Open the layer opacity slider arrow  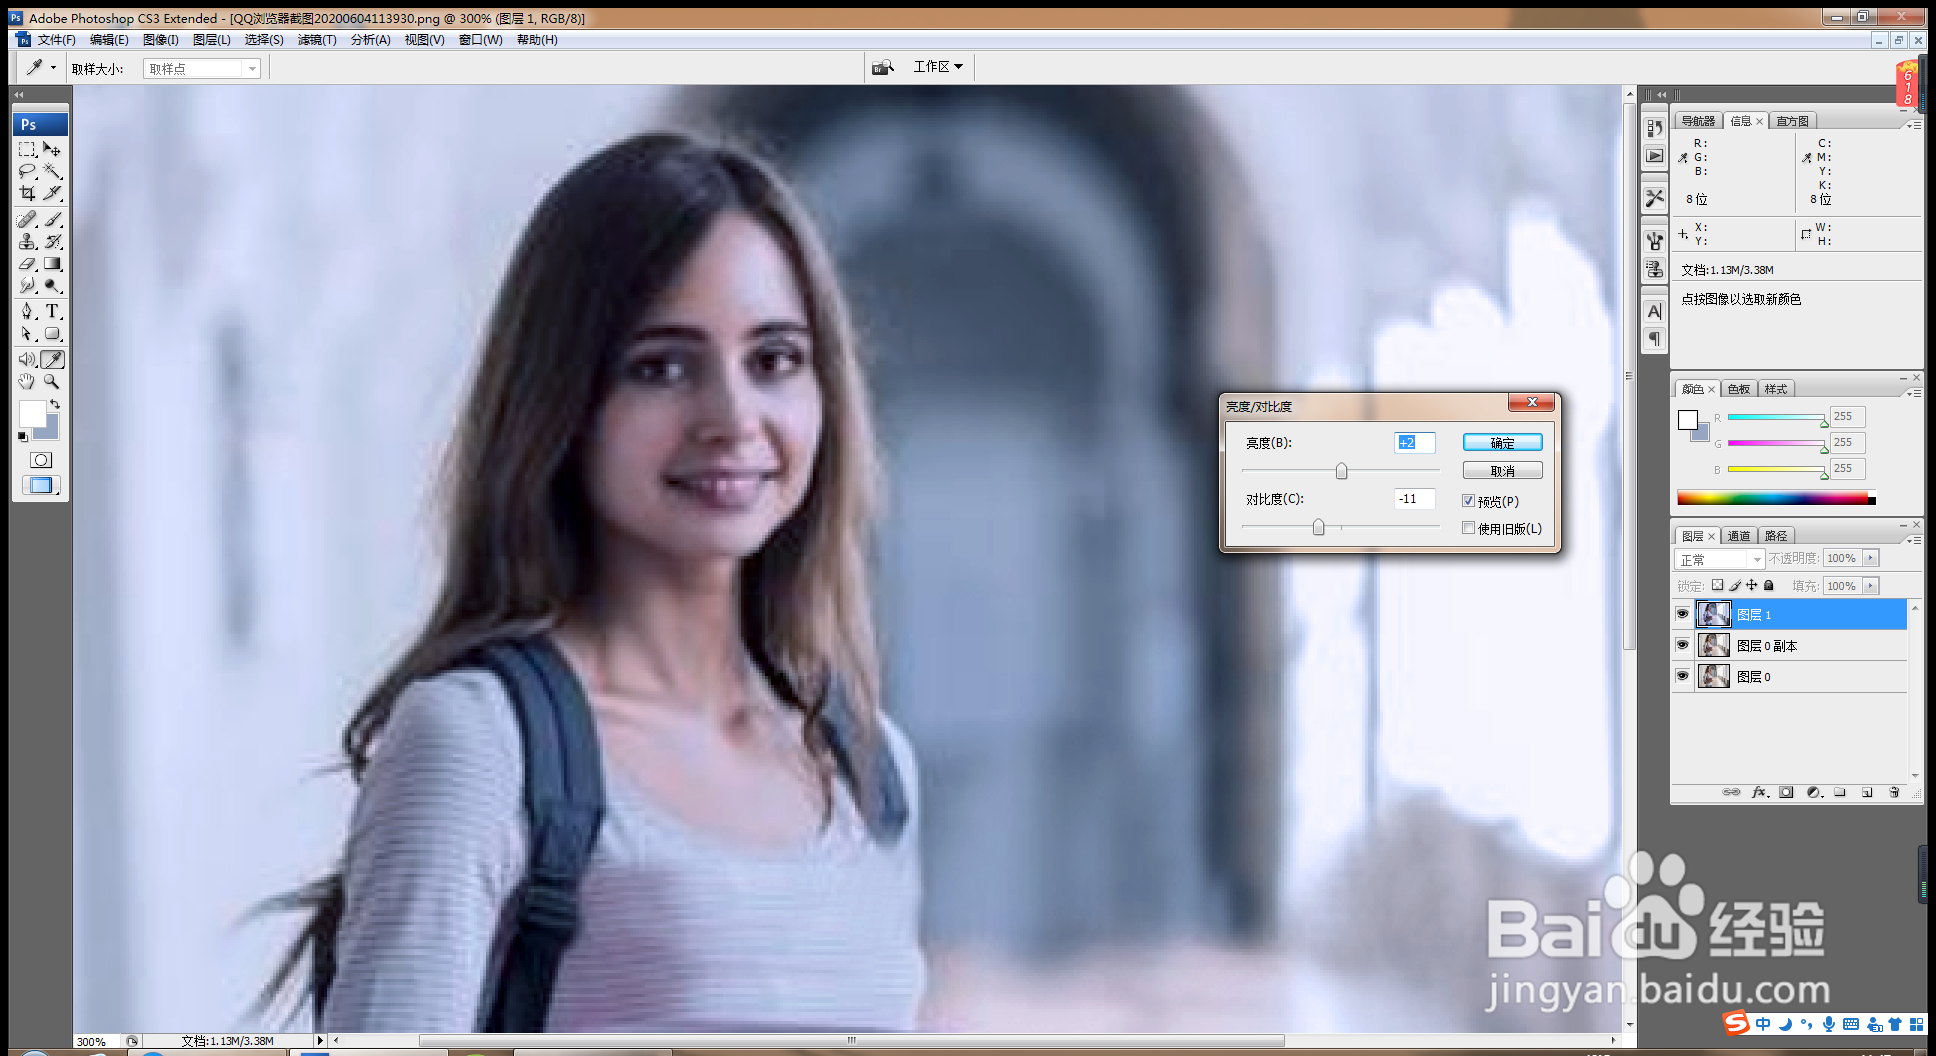point(1871,558)
